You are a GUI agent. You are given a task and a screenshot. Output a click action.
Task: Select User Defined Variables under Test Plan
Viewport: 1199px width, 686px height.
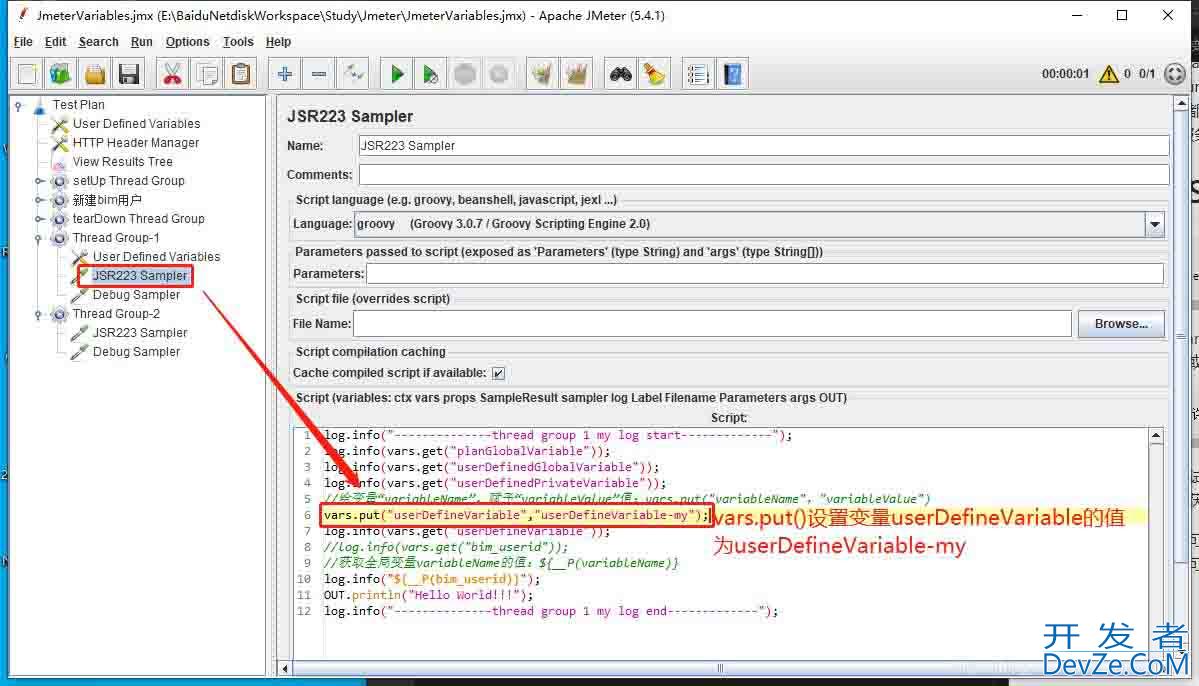(x=136, y=124)
